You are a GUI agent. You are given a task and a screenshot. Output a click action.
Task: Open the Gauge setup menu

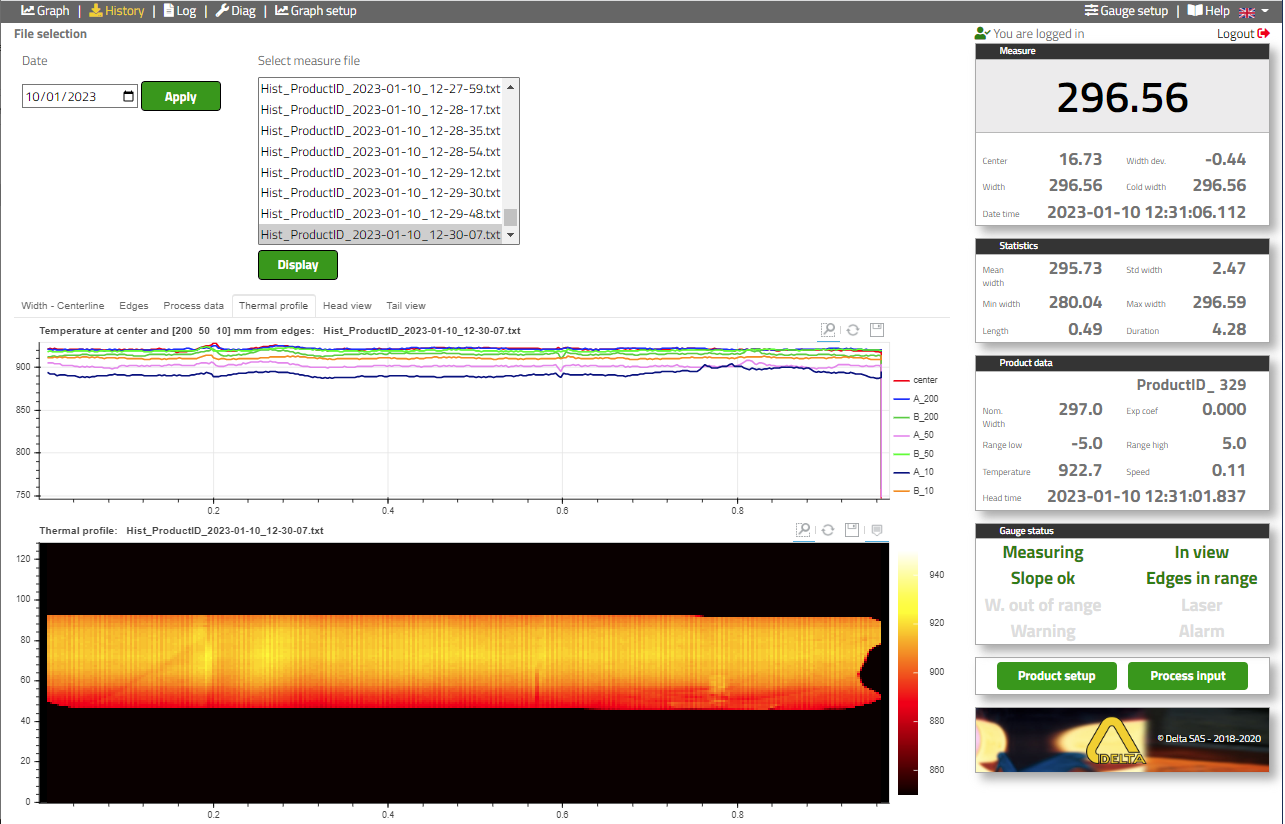pos(1125,11)
